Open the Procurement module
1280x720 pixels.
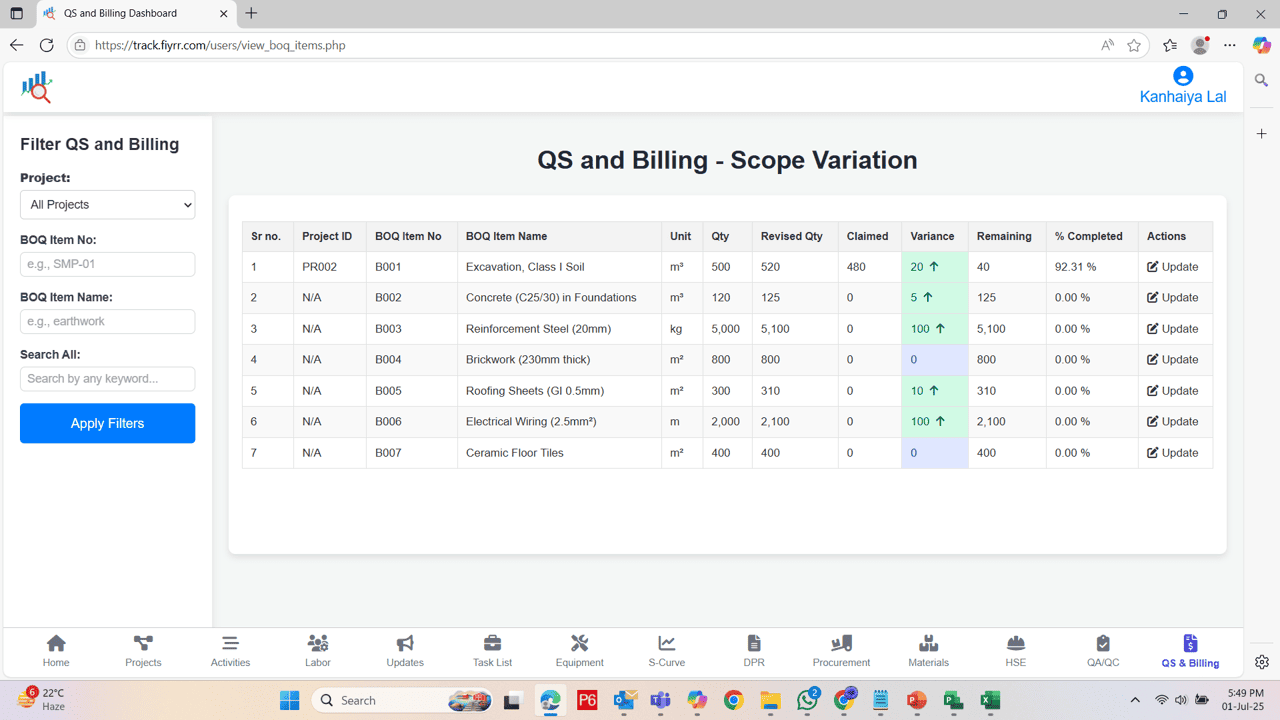(x=841, y=650)
